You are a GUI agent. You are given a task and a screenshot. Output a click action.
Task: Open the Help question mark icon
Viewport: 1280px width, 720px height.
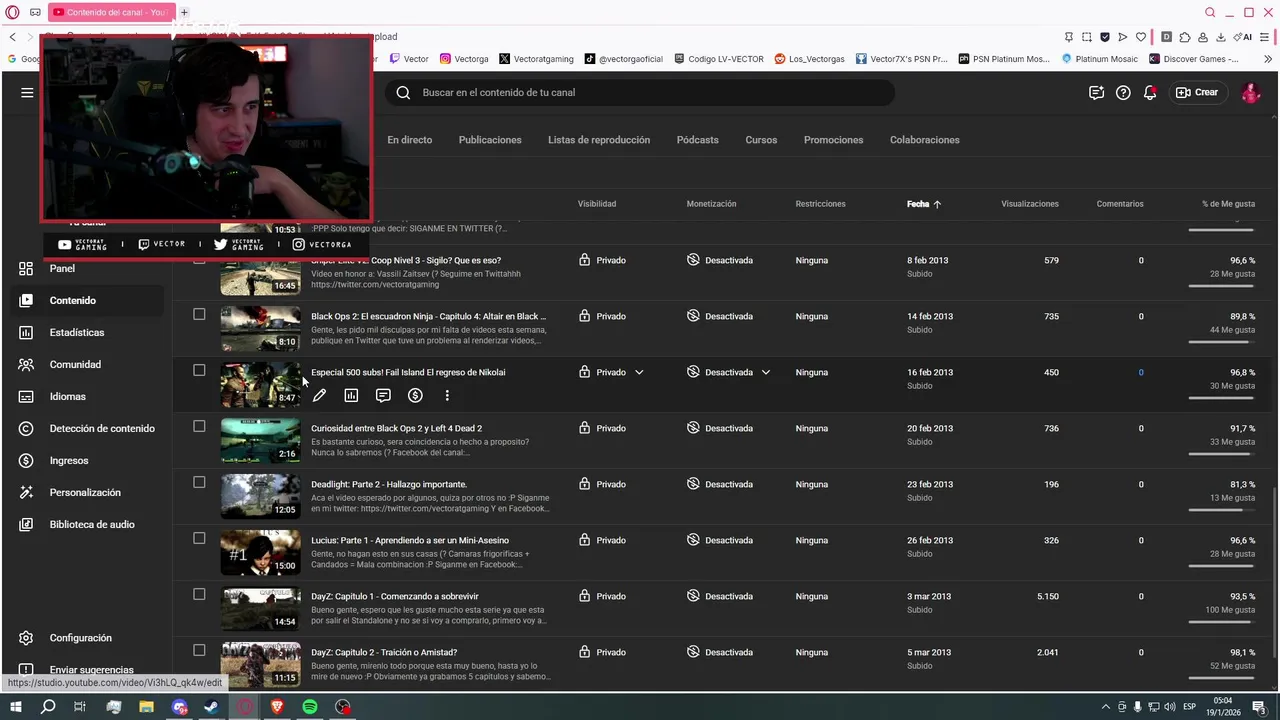[1123, 92]
